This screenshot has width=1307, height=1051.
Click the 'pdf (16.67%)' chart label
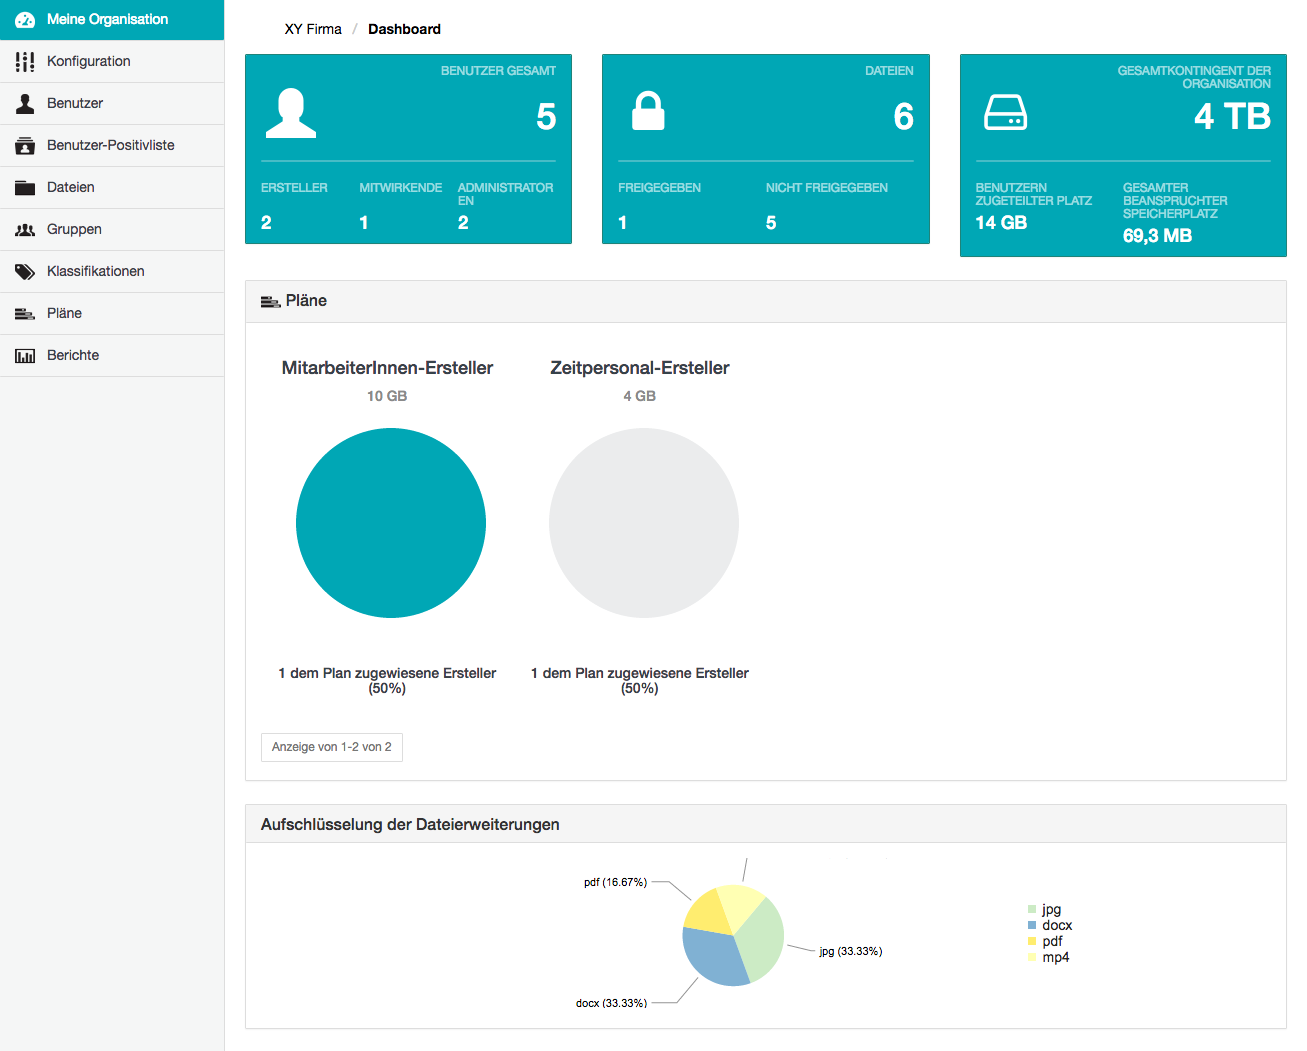[615, 882]
